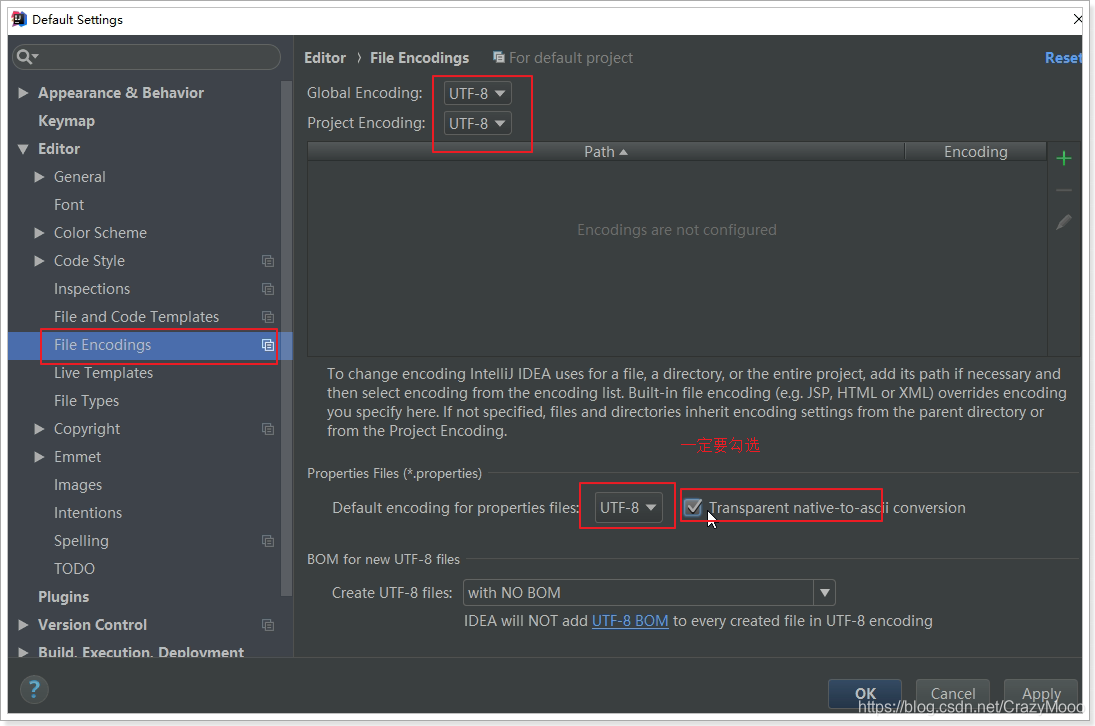The width and height of the screenshot is (1095, 726).
Task: Expand the Code Style node
Action: pyautogui.click(x=39, y=261)
